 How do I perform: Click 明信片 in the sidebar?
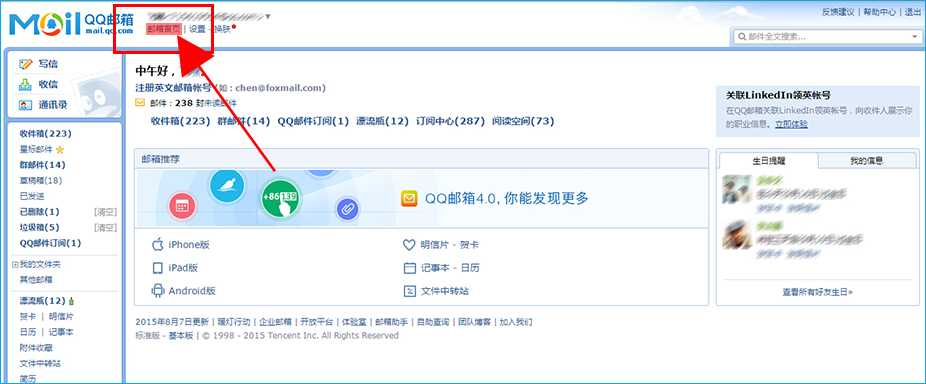[61, 317]
